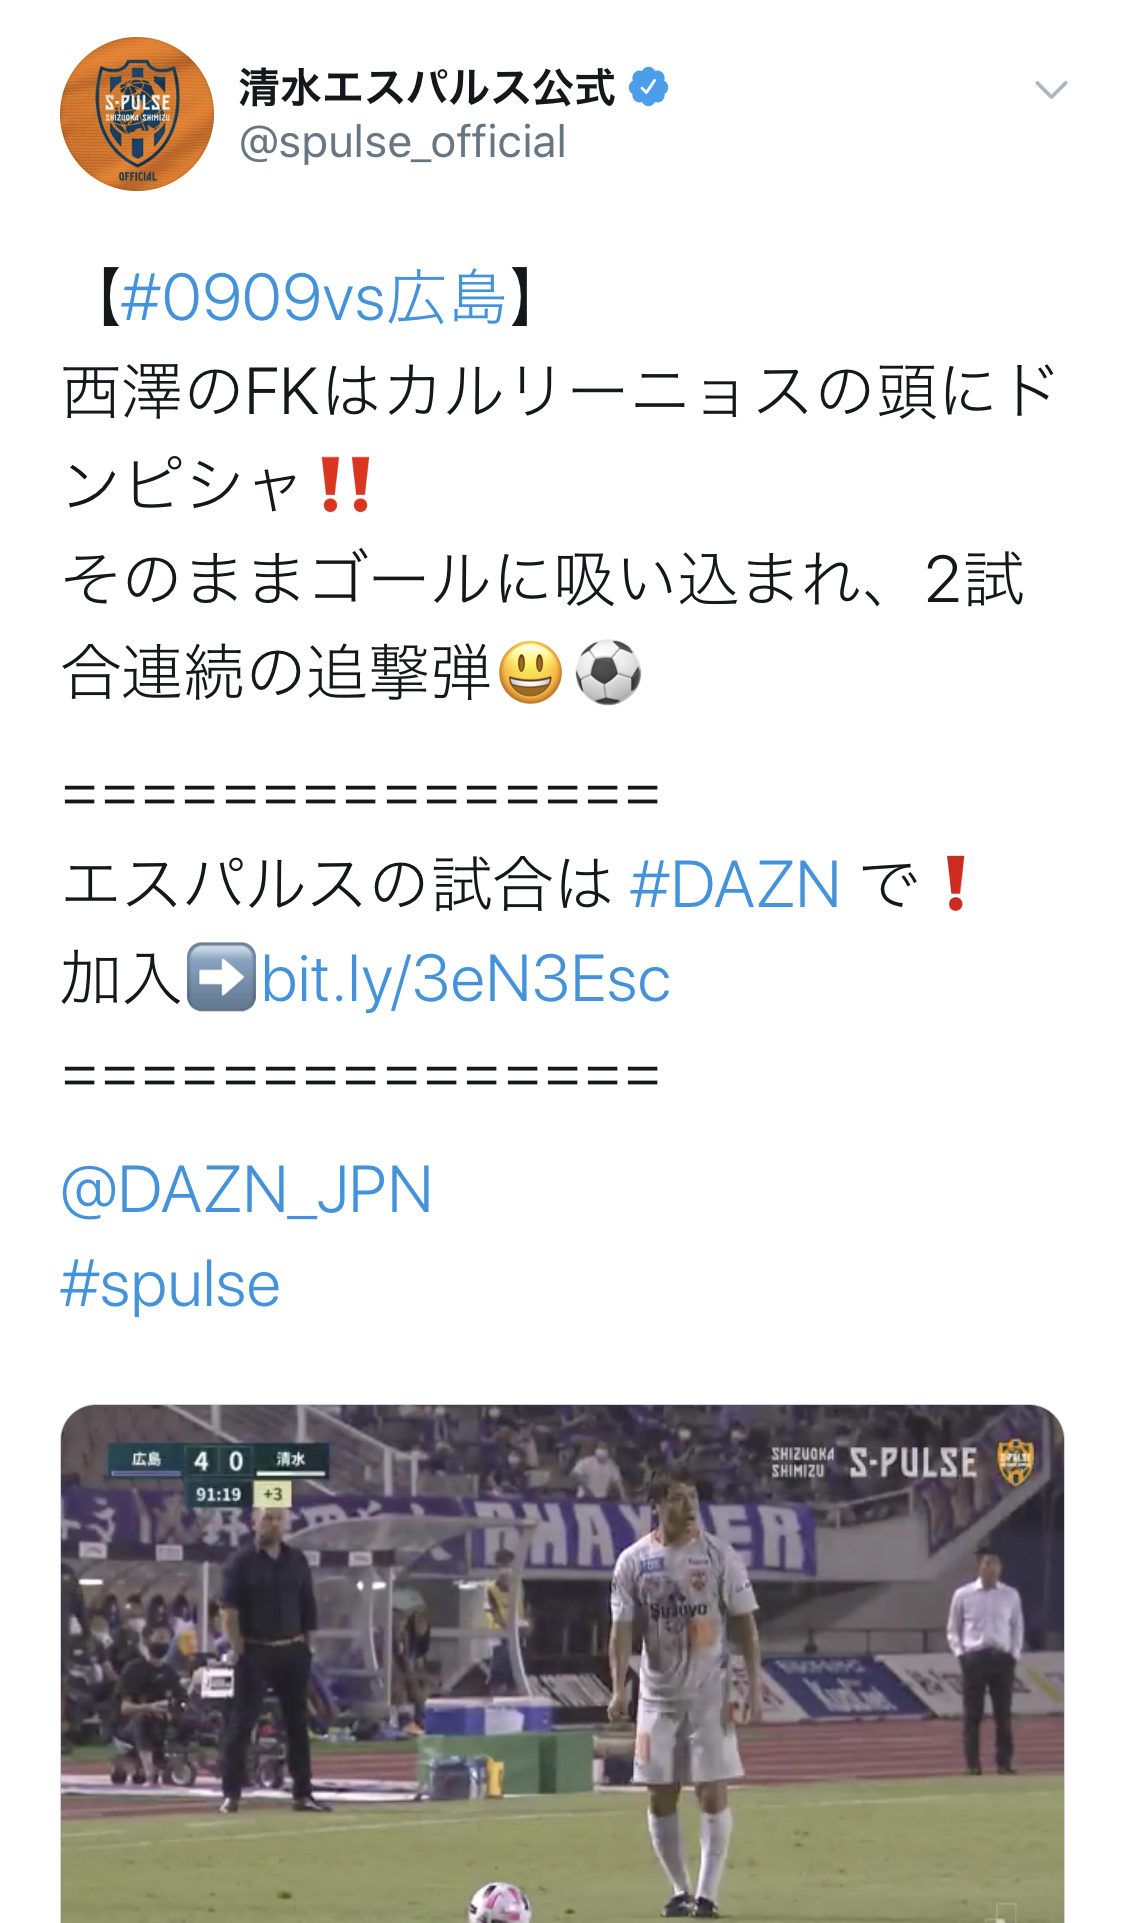Play the embedded match video
1125x1923 pixels.
click(x=562, y=1663)
